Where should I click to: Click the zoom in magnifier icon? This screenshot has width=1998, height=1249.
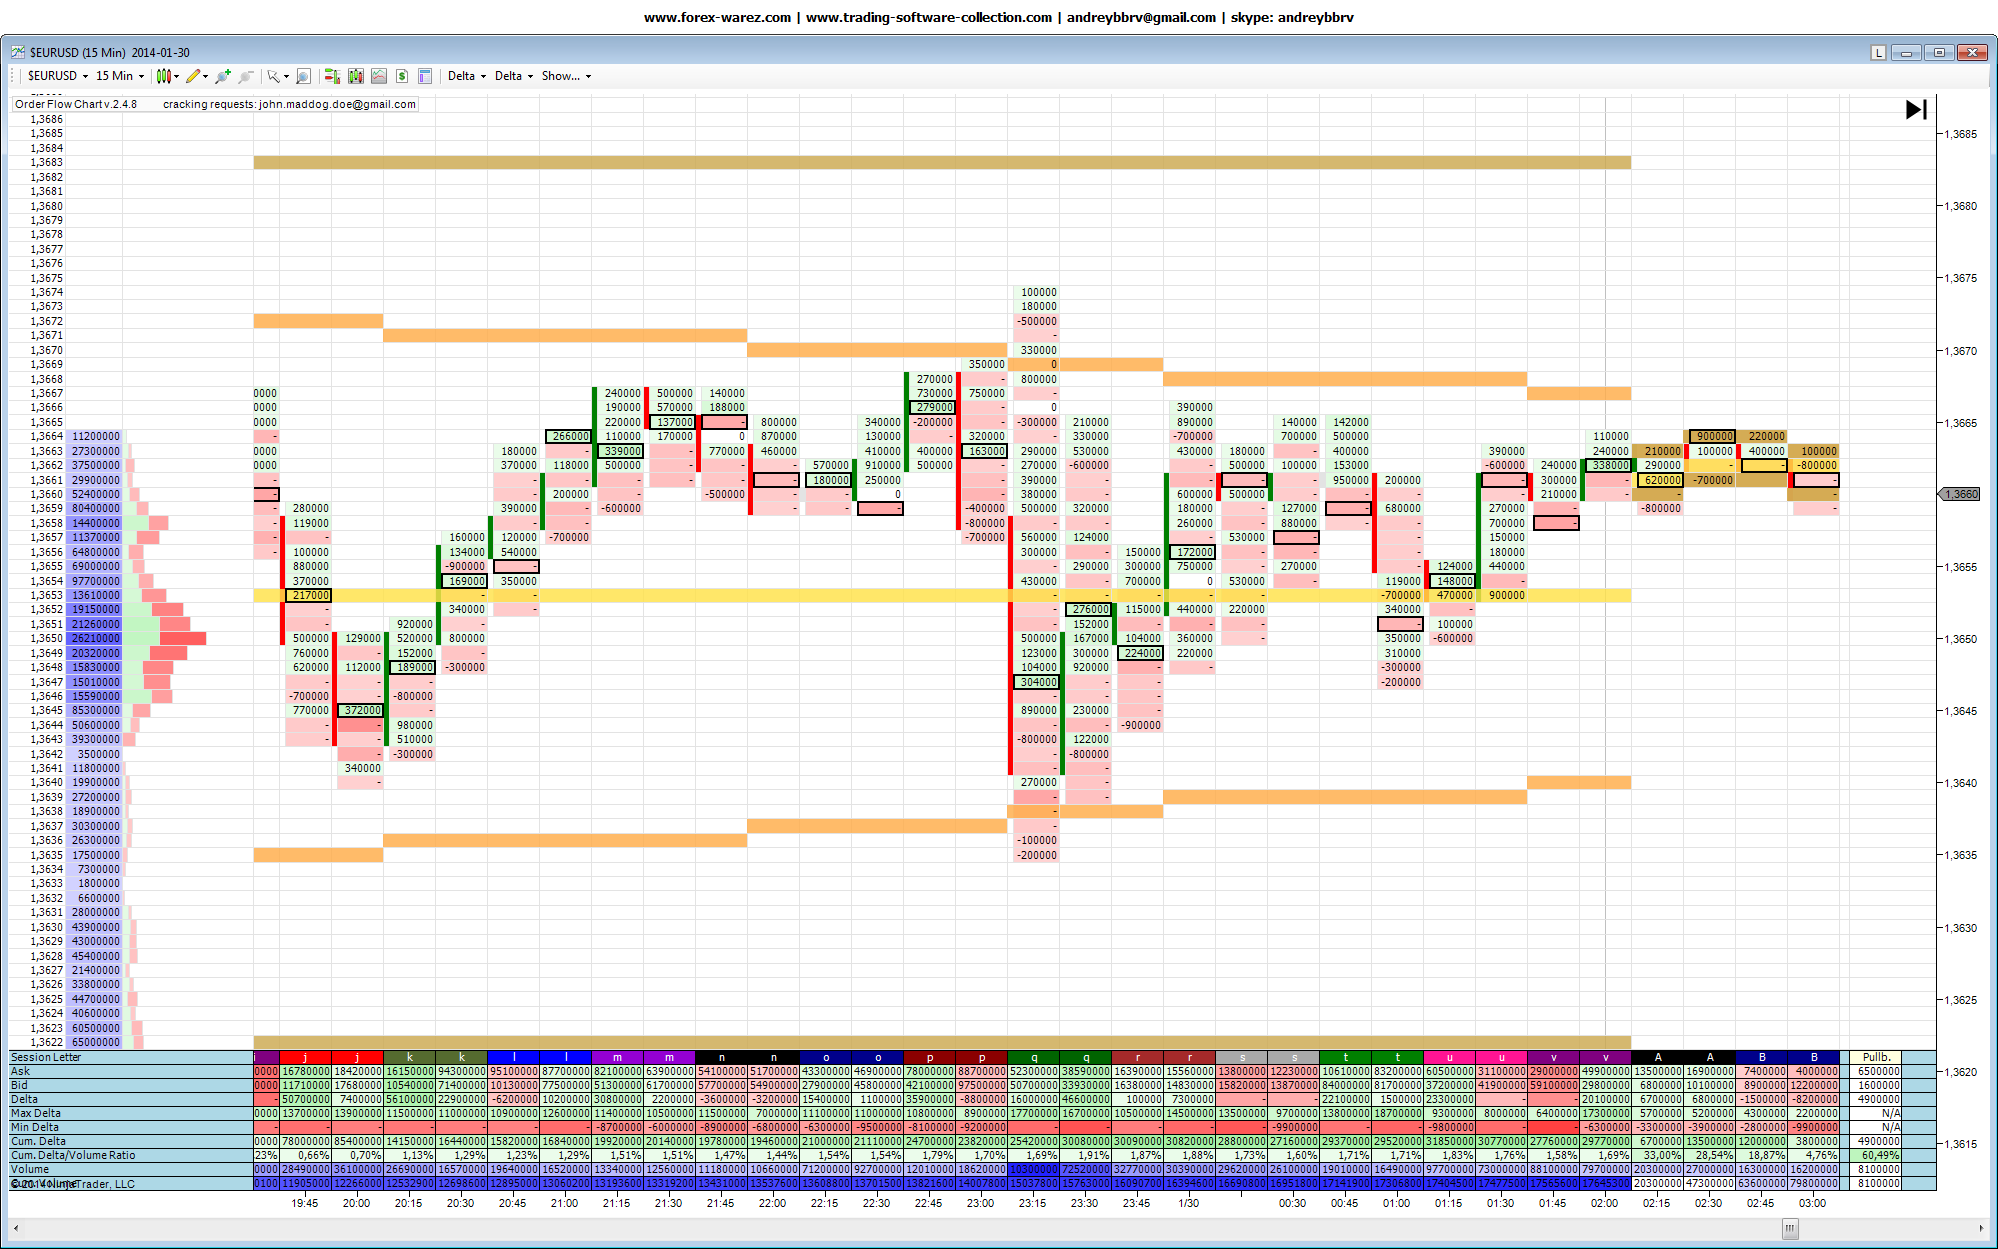tap(222, 76)
